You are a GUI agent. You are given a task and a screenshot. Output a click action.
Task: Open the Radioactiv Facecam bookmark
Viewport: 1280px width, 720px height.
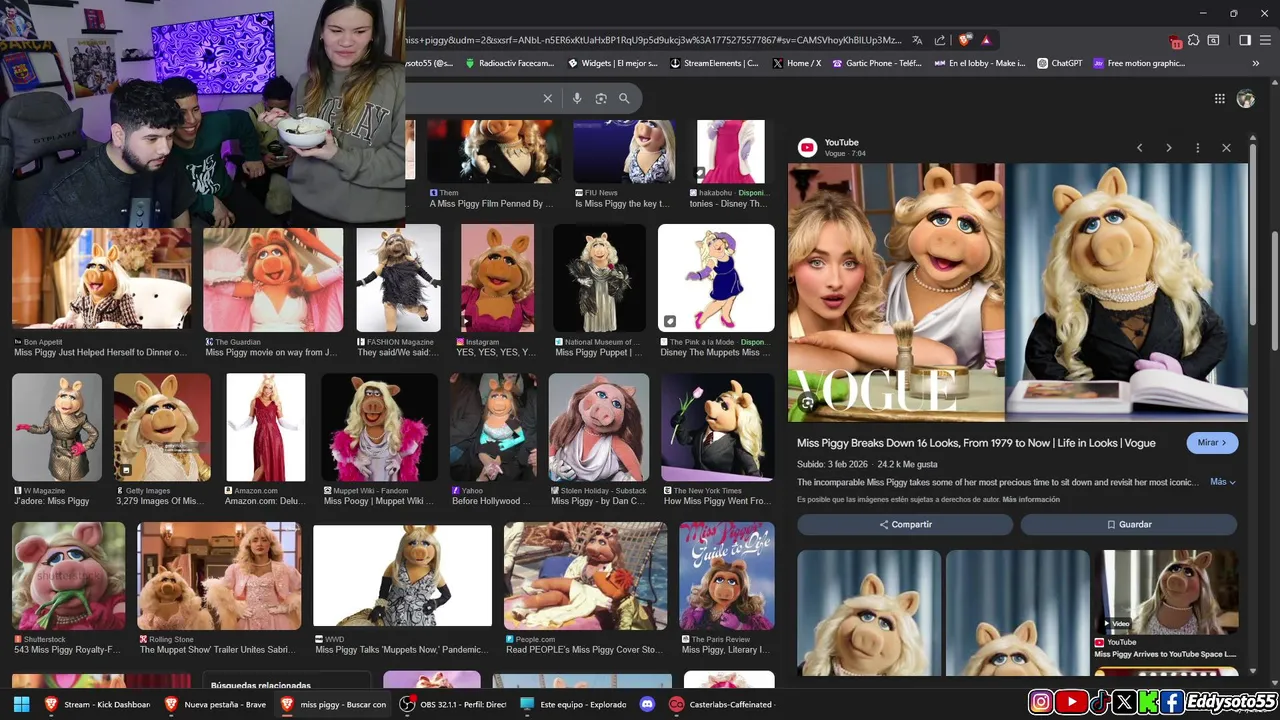coord(508,63)
